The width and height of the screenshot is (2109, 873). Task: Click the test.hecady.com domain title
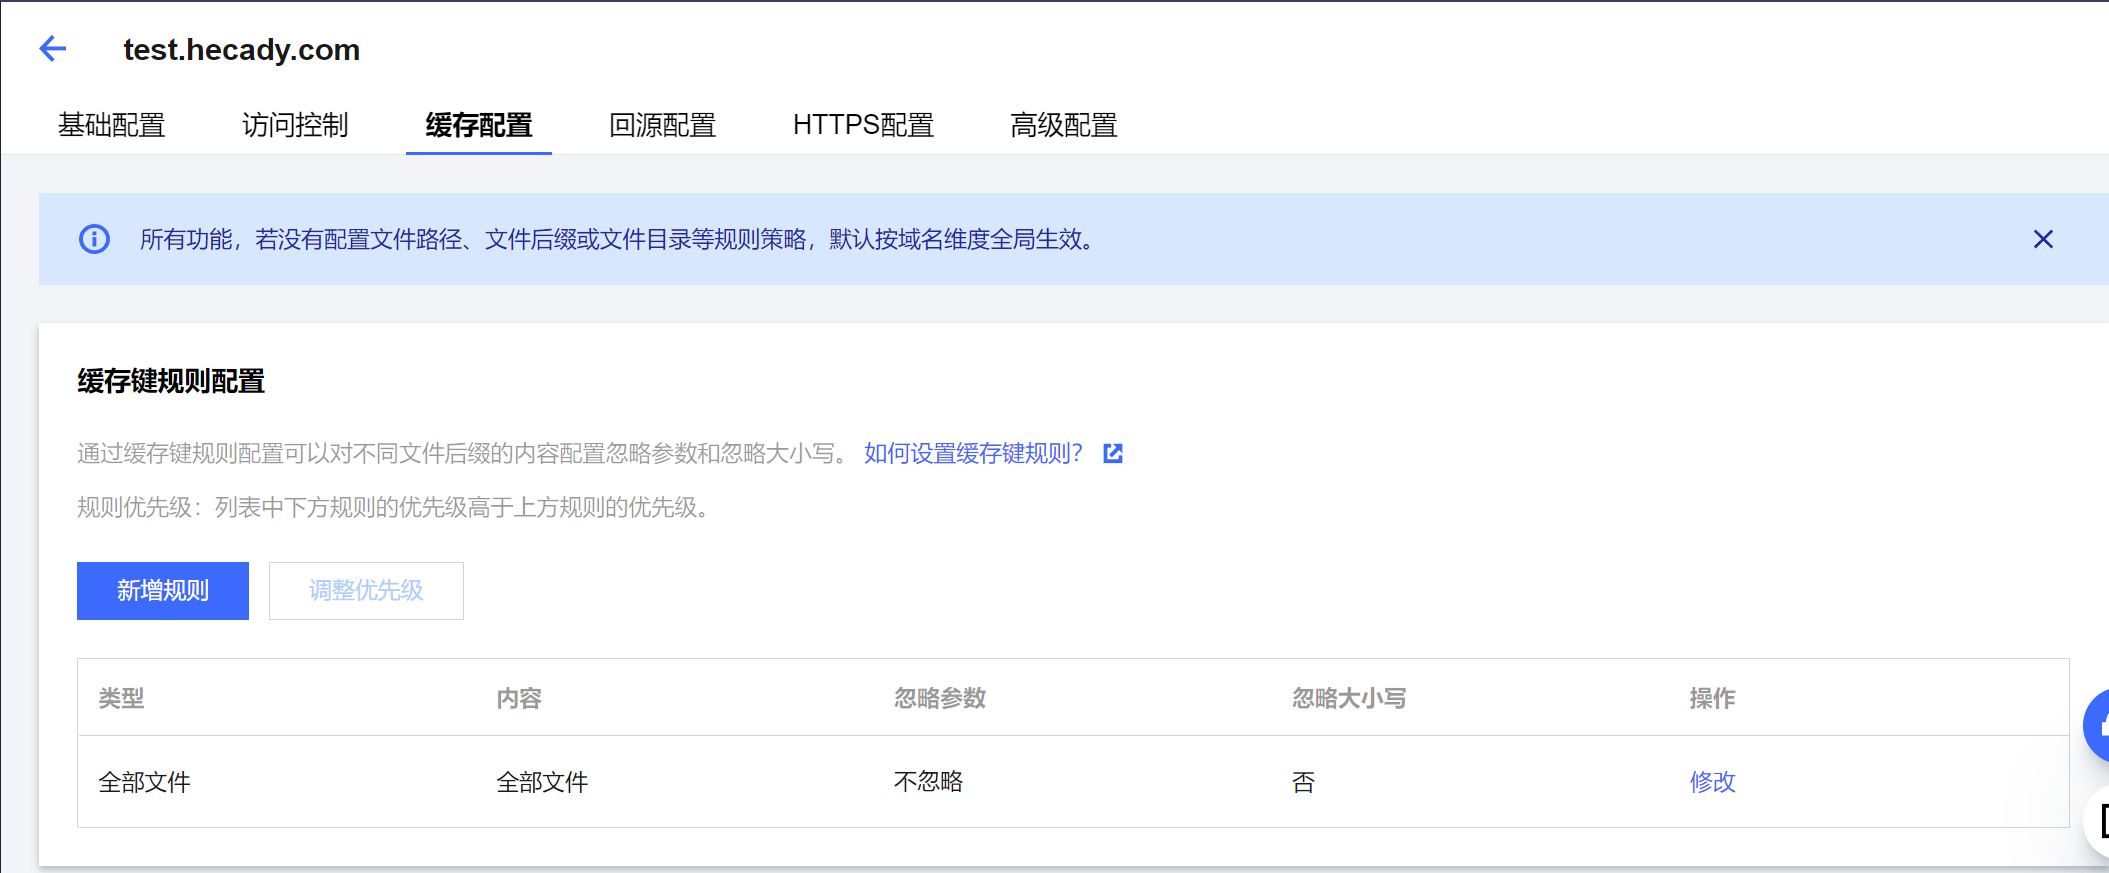tap(241, 49)
